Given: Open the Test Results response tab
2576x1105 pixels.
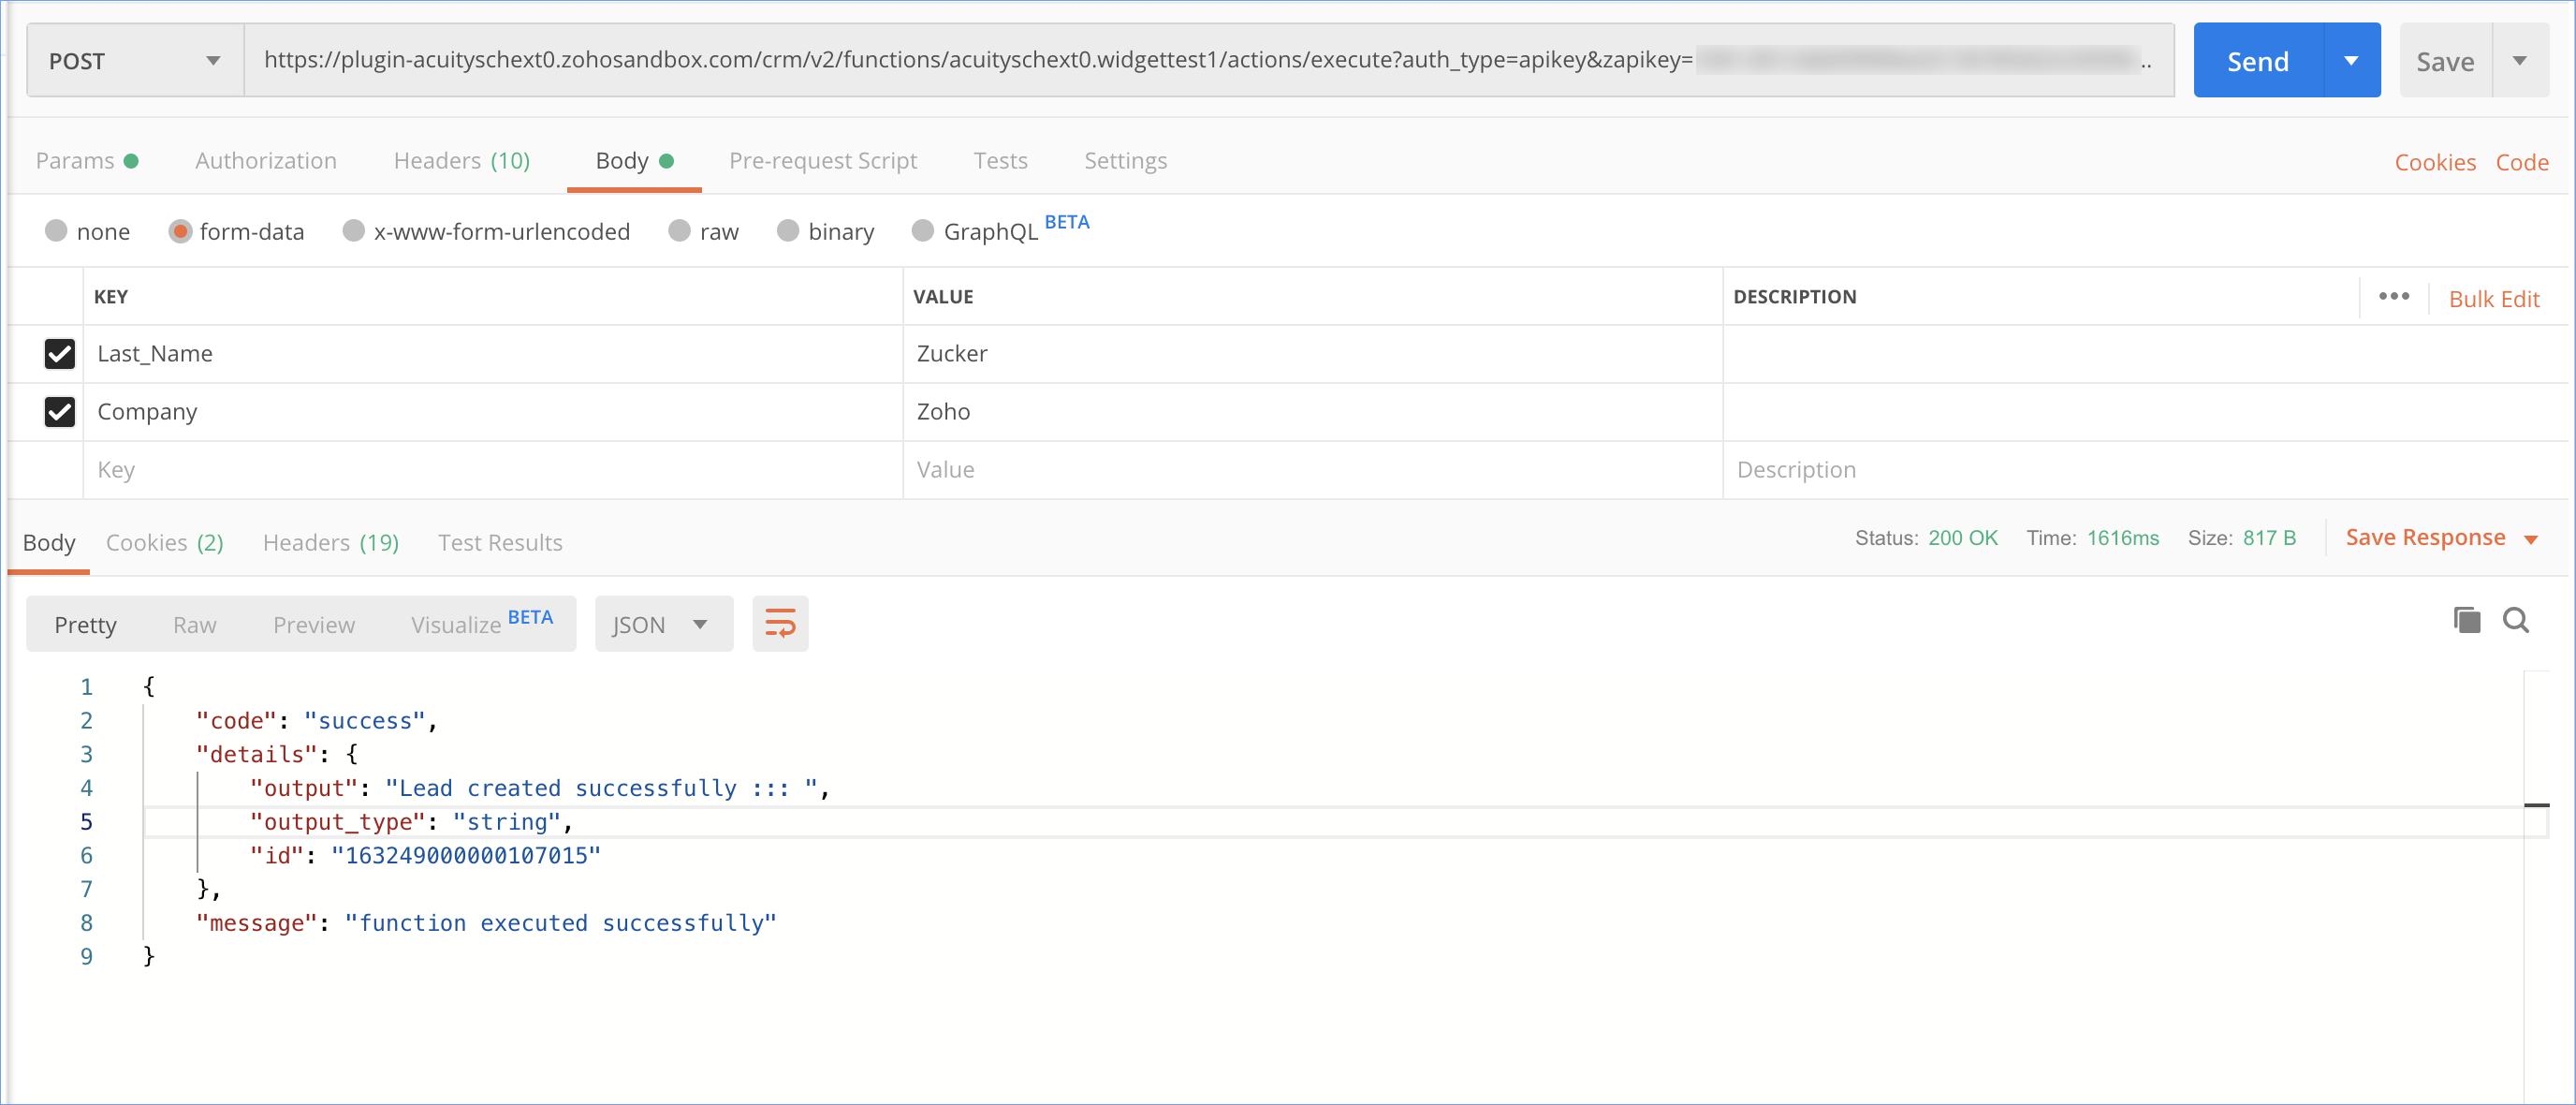Looking at the screenshot, I should [x=500, y=543].
